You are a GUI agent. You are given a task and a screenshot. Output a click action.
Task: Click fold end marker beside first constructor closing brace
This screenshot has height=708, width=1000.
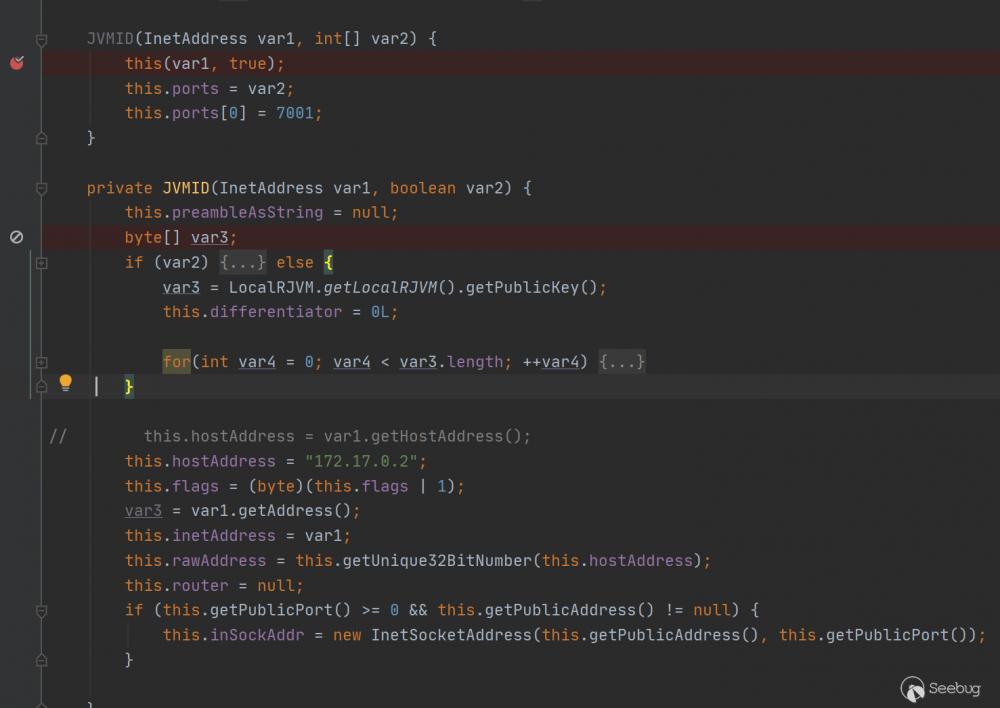41,138
